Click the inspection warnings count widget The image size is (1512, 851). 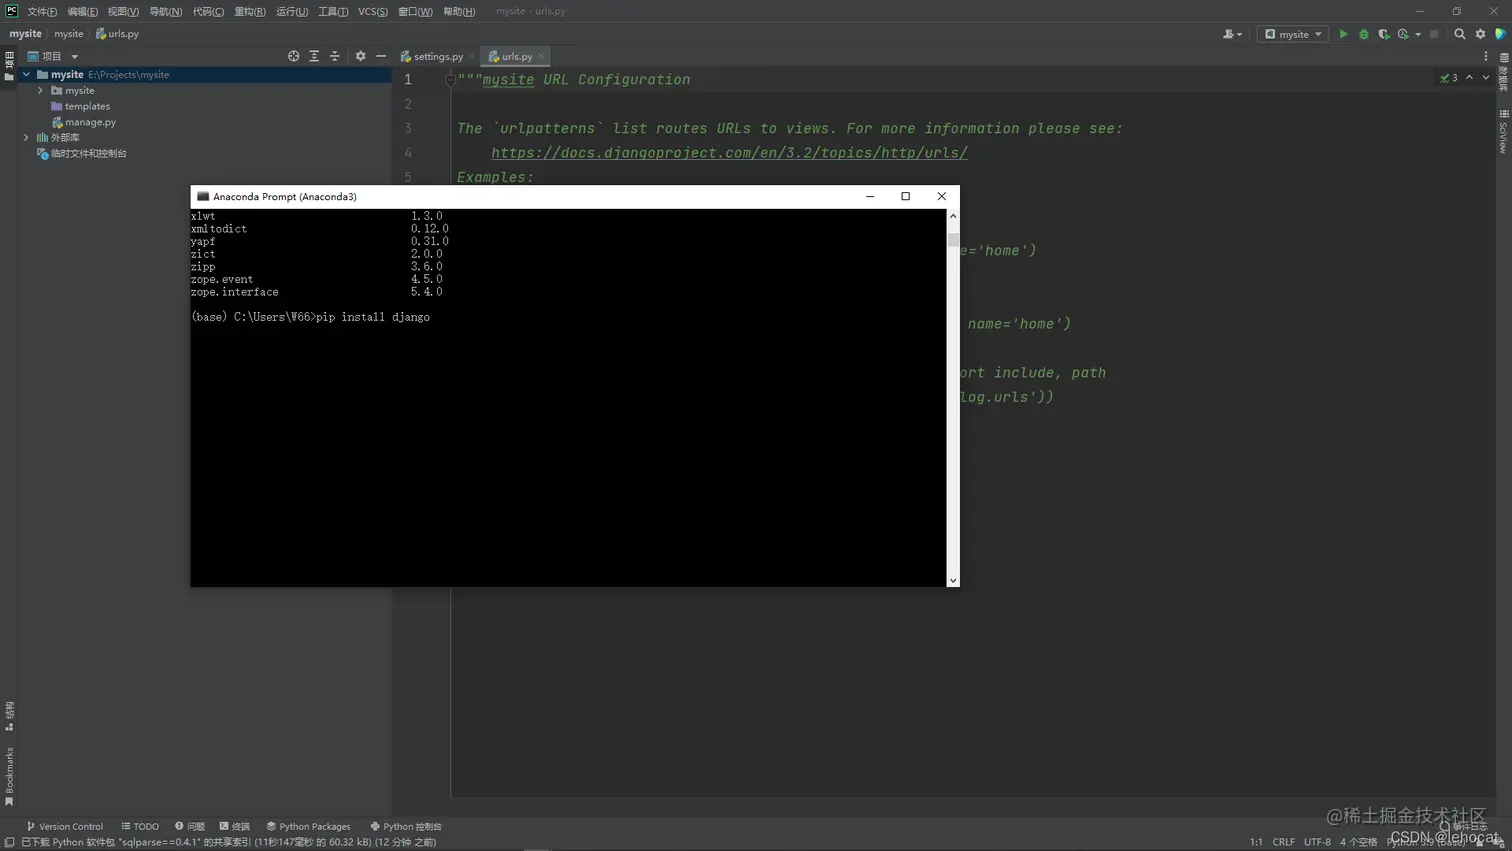[1448, 78]
